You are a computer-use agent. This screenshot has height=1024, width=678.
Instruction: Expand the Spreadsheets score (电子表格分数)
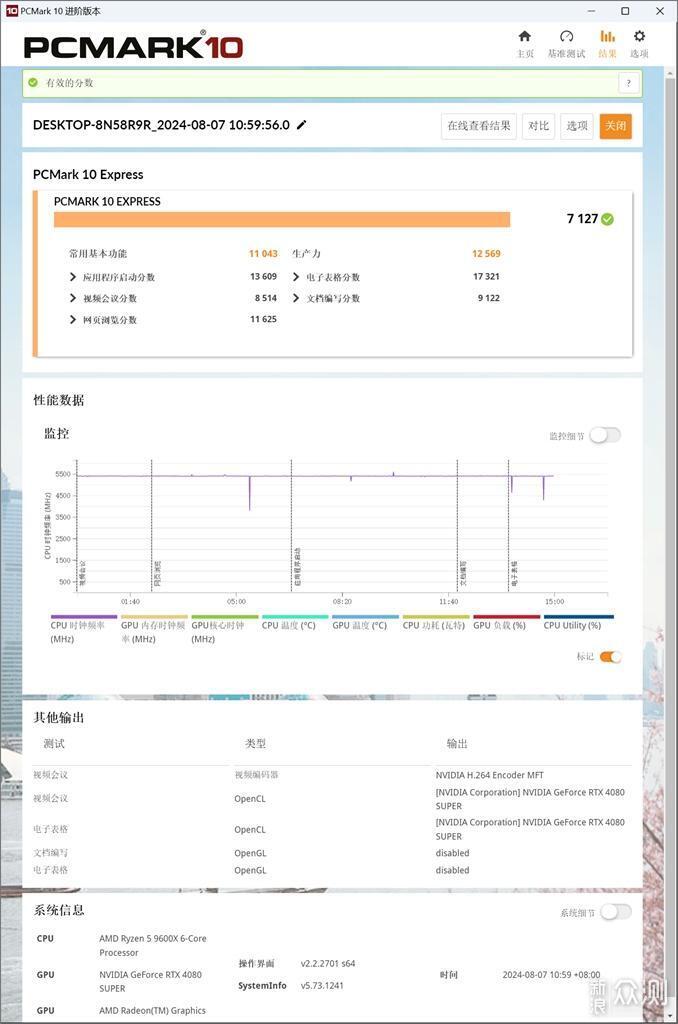tap(296, 277)
